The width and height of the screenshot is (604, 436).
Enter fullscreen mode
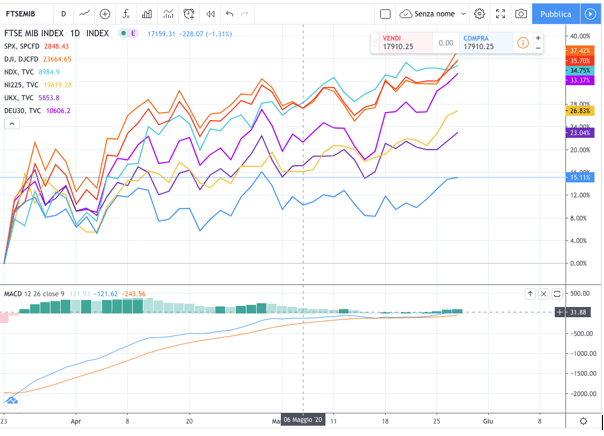click(x=500, y=14)
